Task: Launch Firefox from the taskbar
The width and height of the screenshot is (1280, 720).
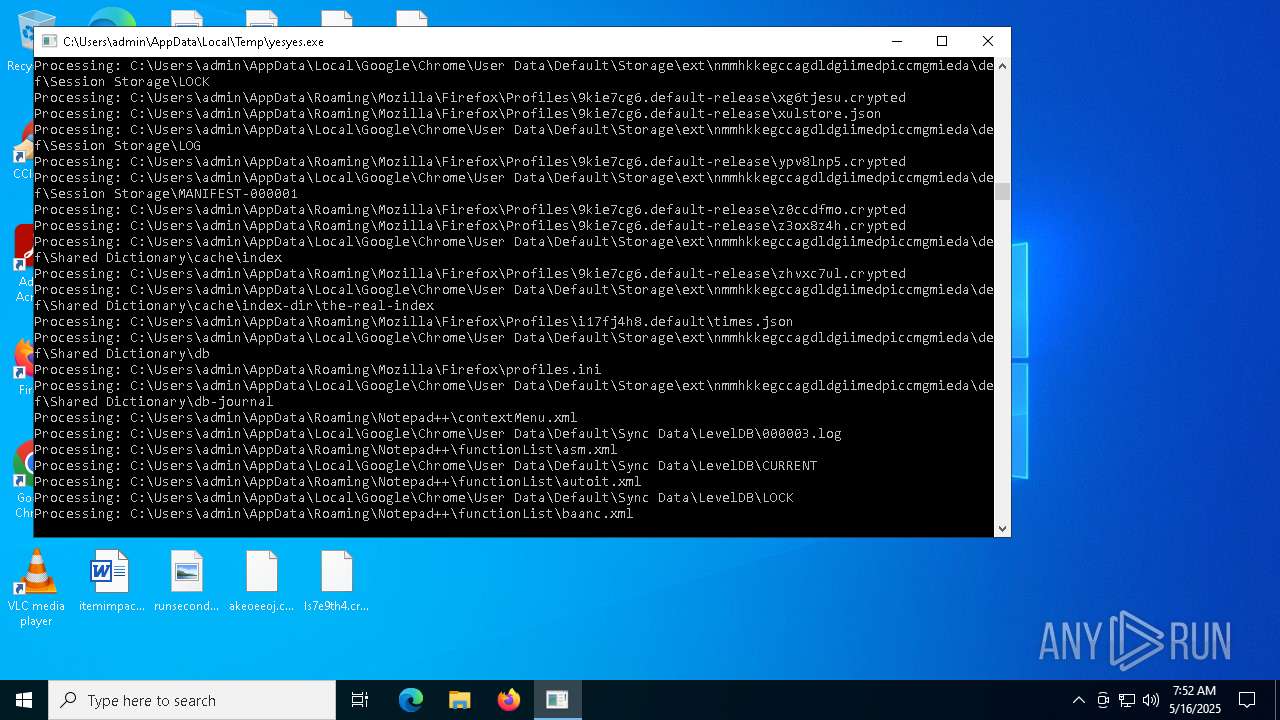Action: click(x=509, y=700)
